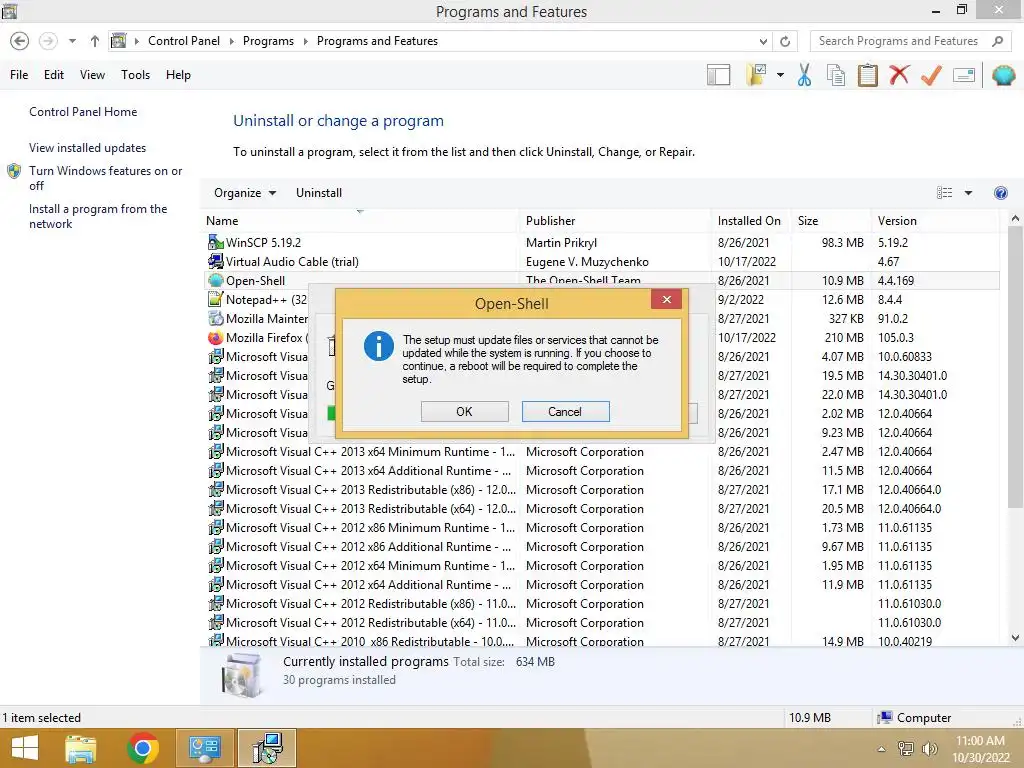Open the Windows Start button

(x=25, y=748)
